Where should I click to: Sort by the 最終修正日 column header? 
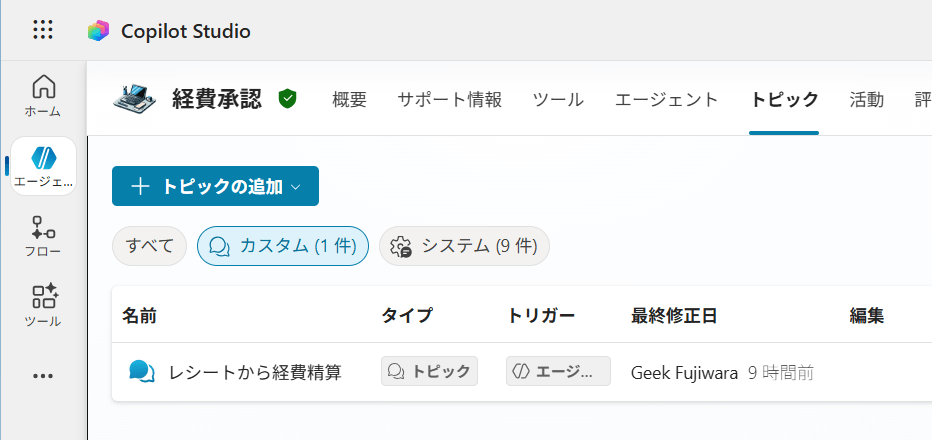(674, 316)
